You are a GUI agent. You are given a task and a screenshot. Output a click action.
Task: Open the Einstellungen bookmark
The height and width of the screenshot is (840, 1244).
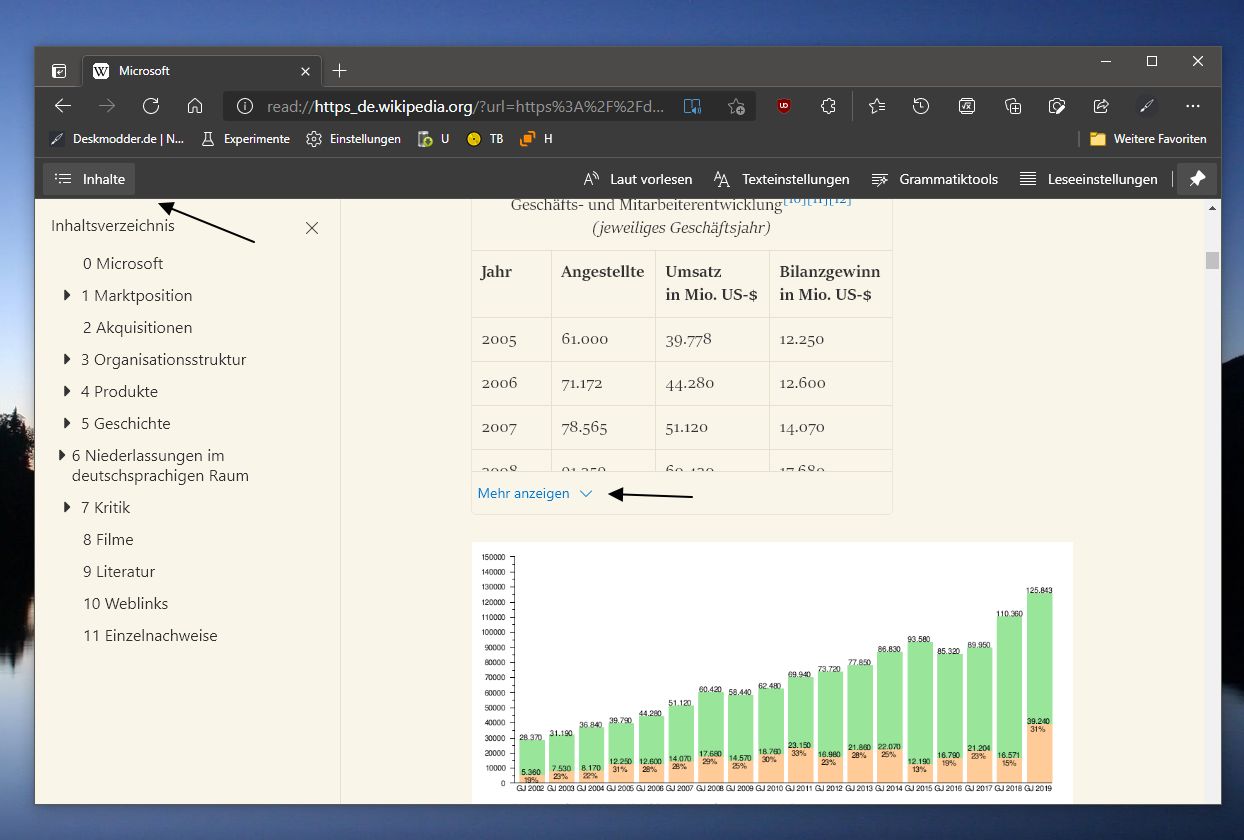pyautogui.click(x=354, y=139)
